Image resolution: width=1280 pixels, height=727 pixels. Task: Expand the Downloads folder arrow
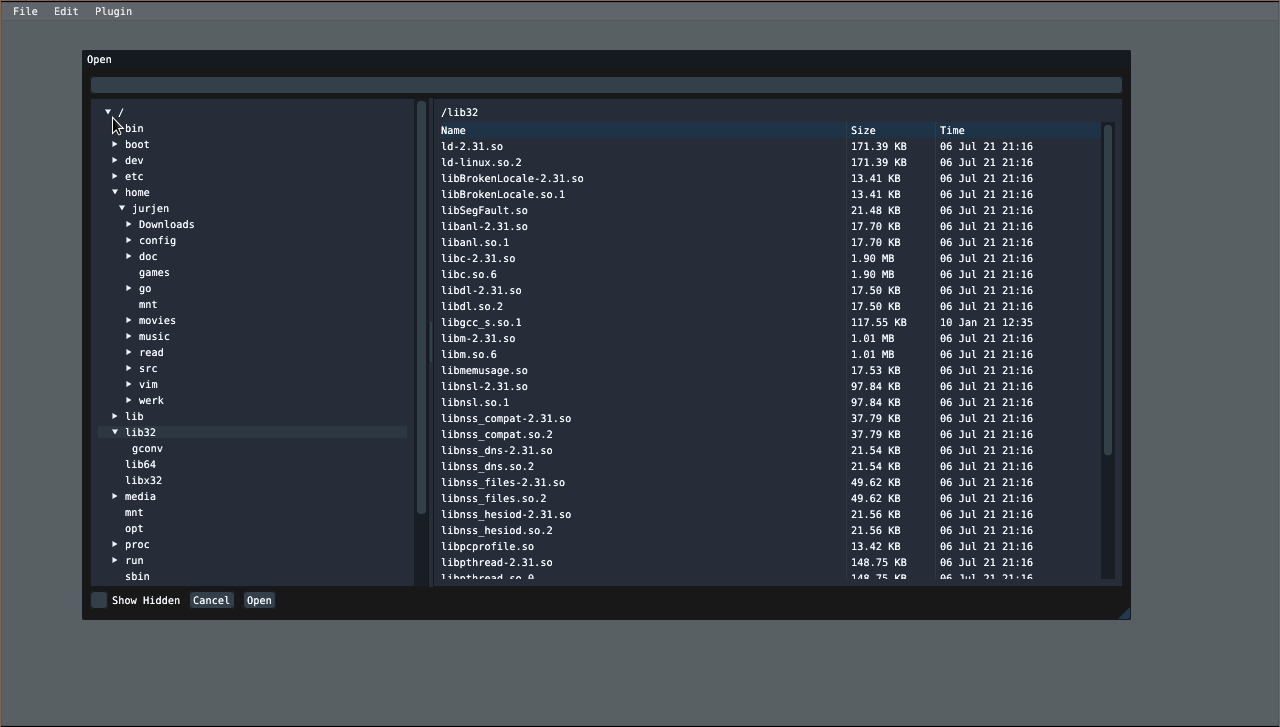129,224
